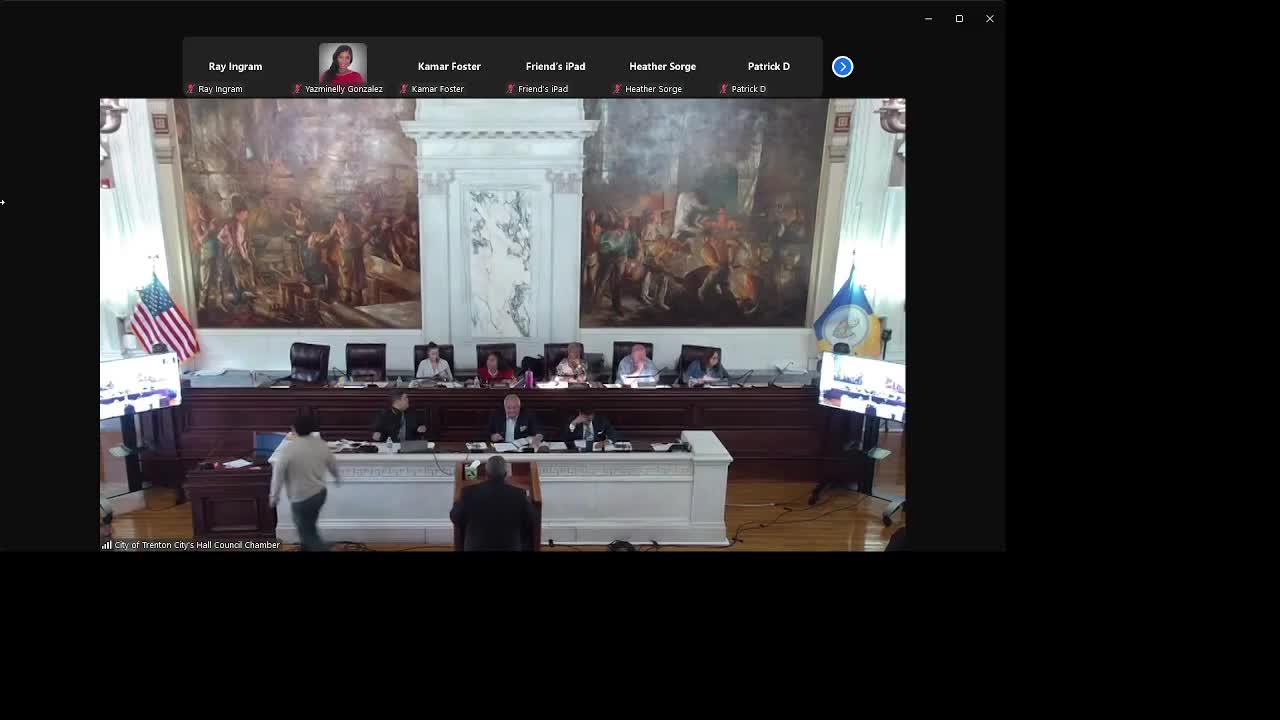Select the Patrick D participant tile
1280x720 pixels.
point(768,66)
